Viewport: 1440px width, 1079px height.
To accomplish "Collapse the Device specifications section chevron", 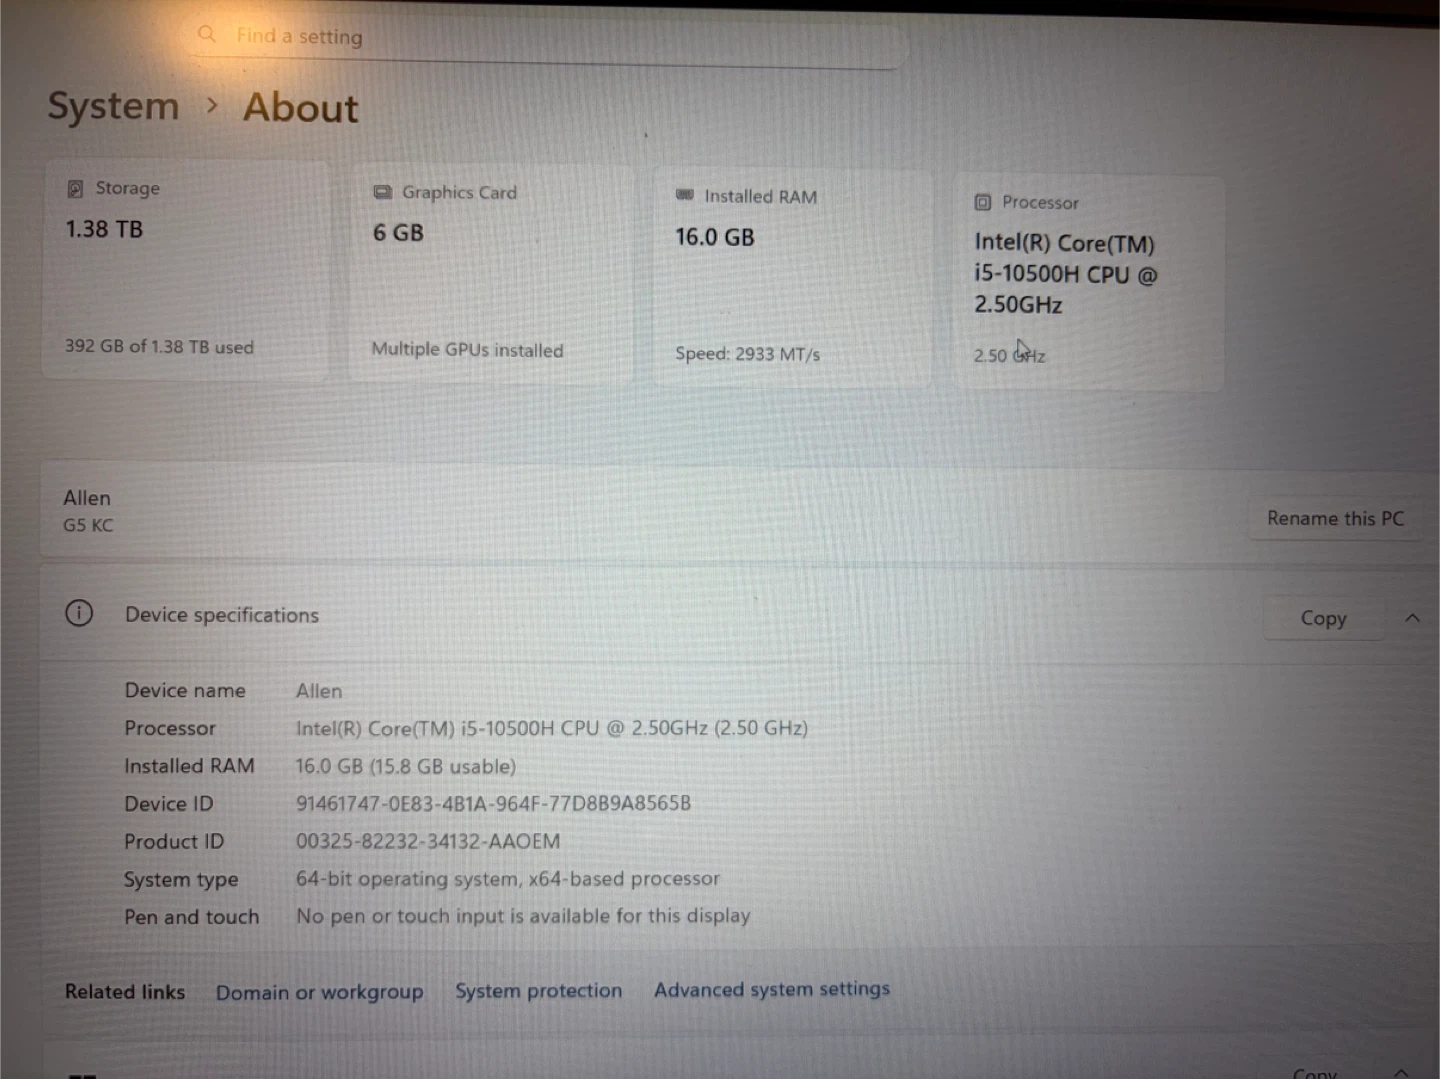I will 1412,618.
